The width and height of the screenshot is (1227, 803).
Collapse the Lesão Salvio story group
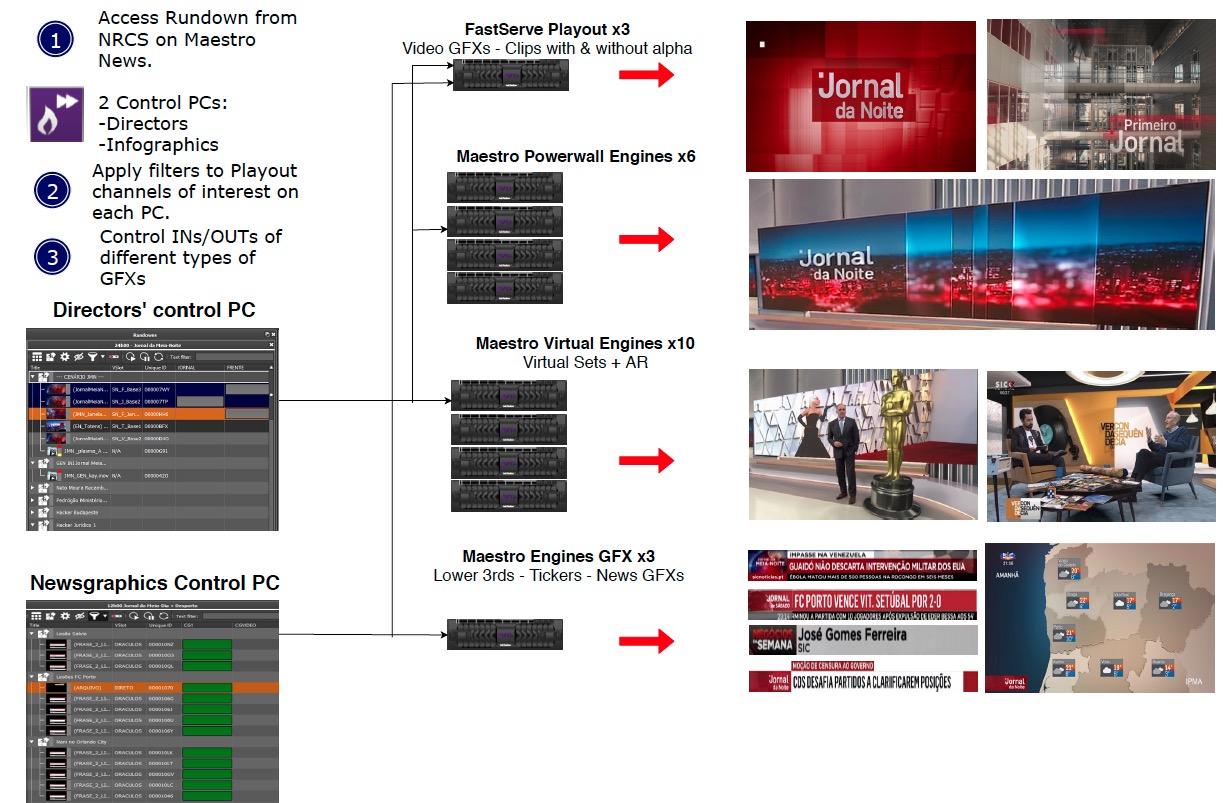pos(31,634)
